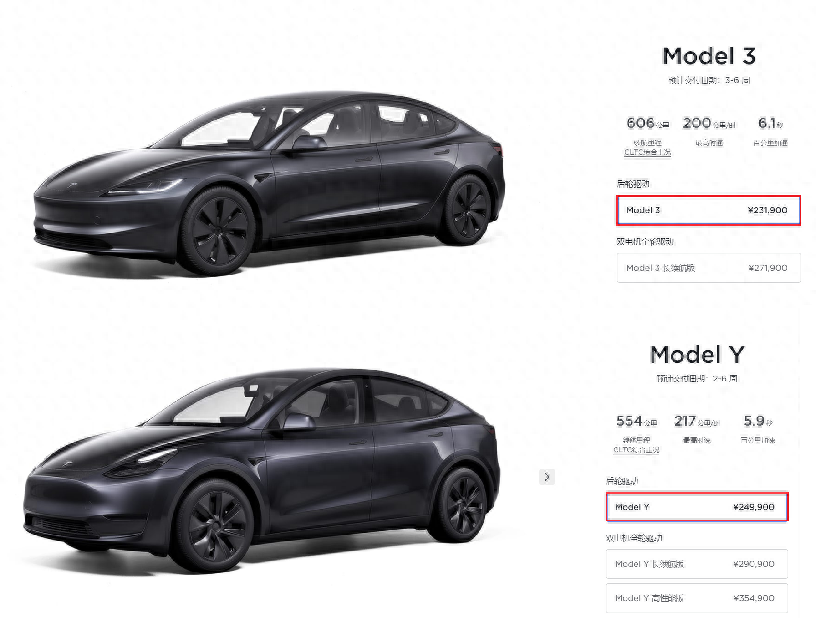Click the Model 3 heading
The width and height of the screenshot is (817, 618).
[709, 56]
